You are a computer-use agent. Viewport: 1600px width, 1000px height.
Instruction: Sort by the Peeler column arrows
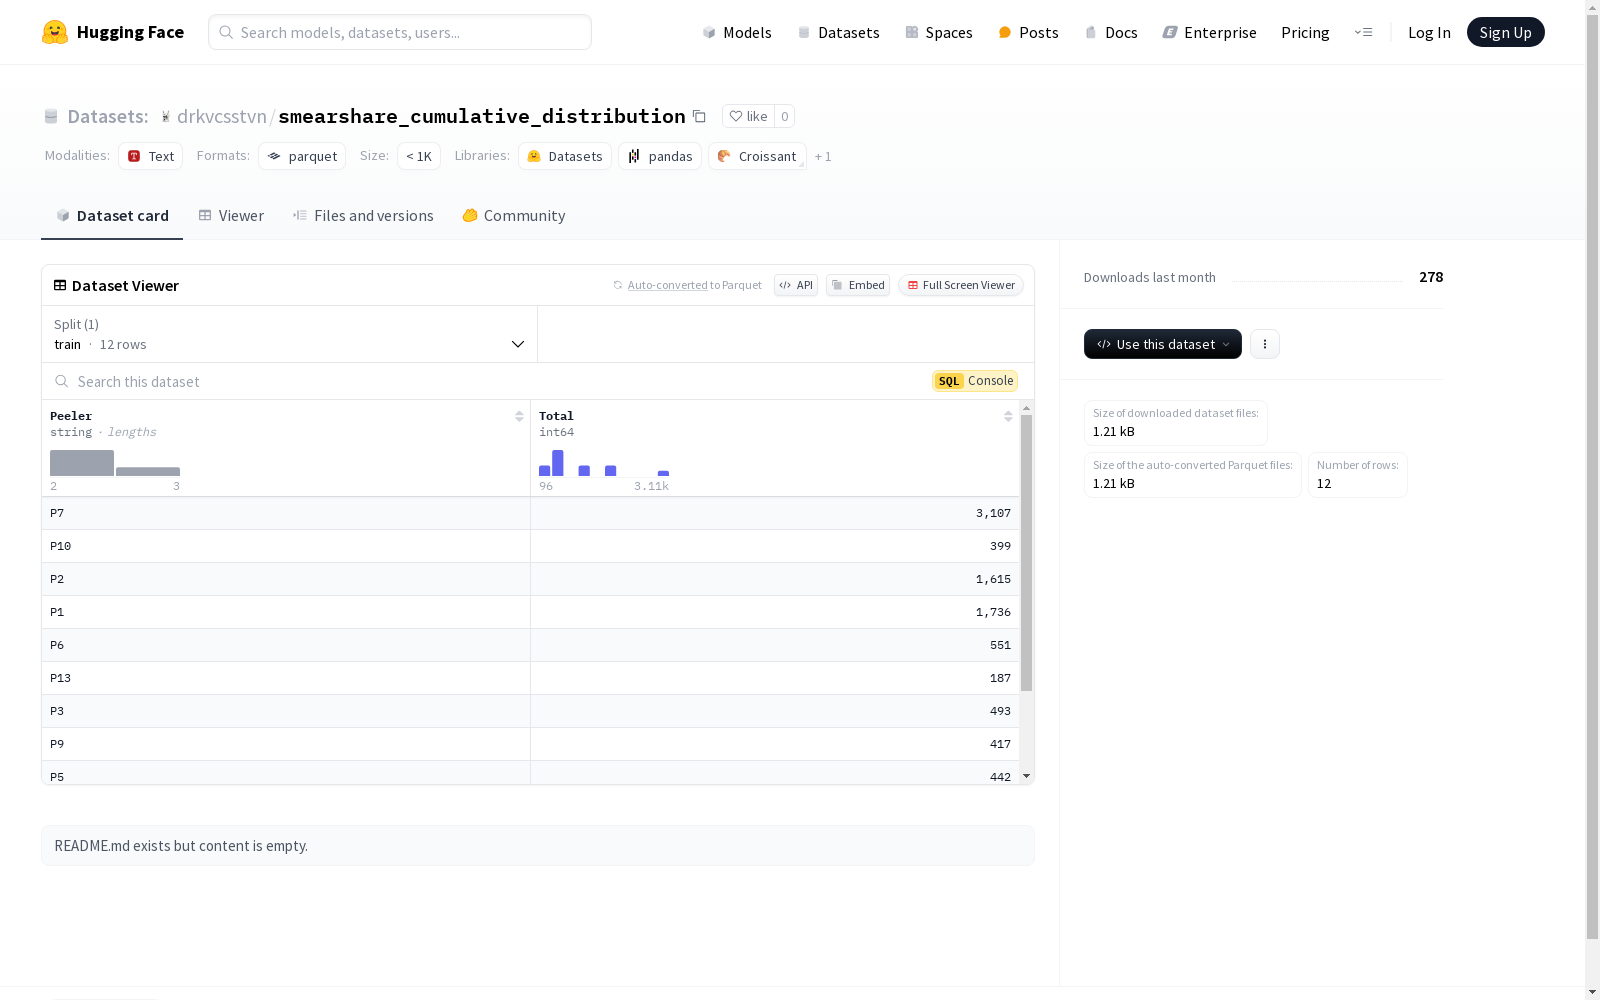tap(519, 416)
